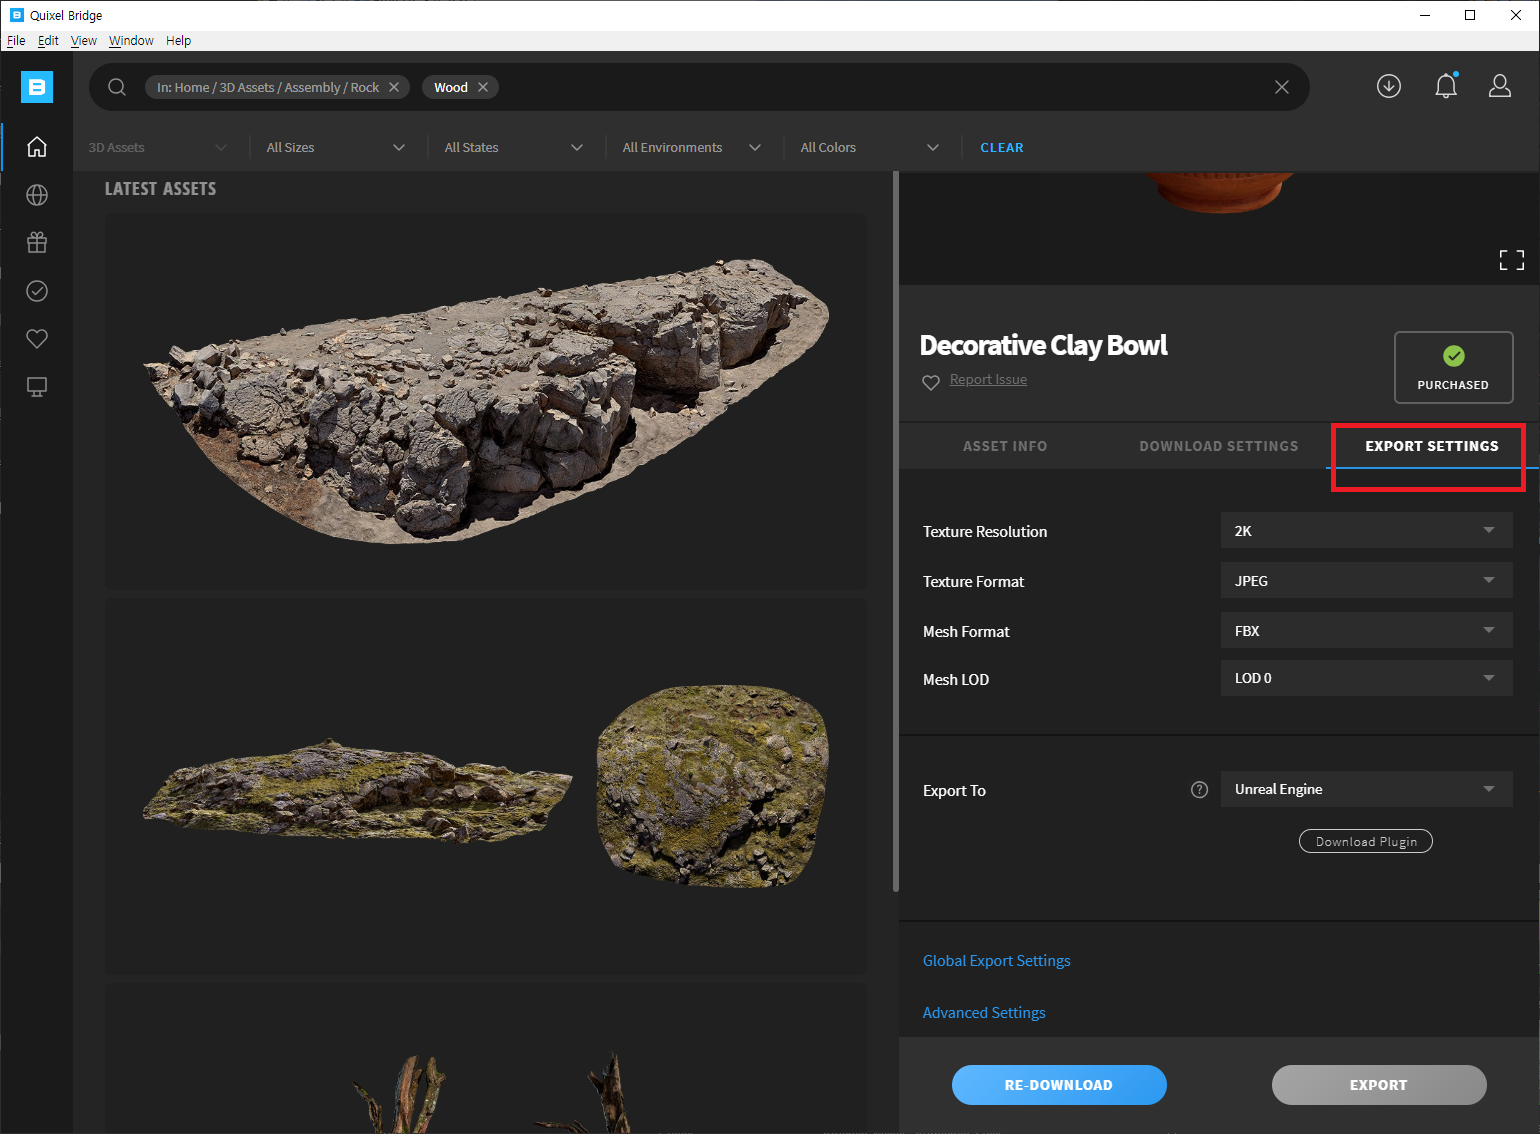1540x1138 pixels.
Task: Click the Download Plugin button
Action: 1366,841
